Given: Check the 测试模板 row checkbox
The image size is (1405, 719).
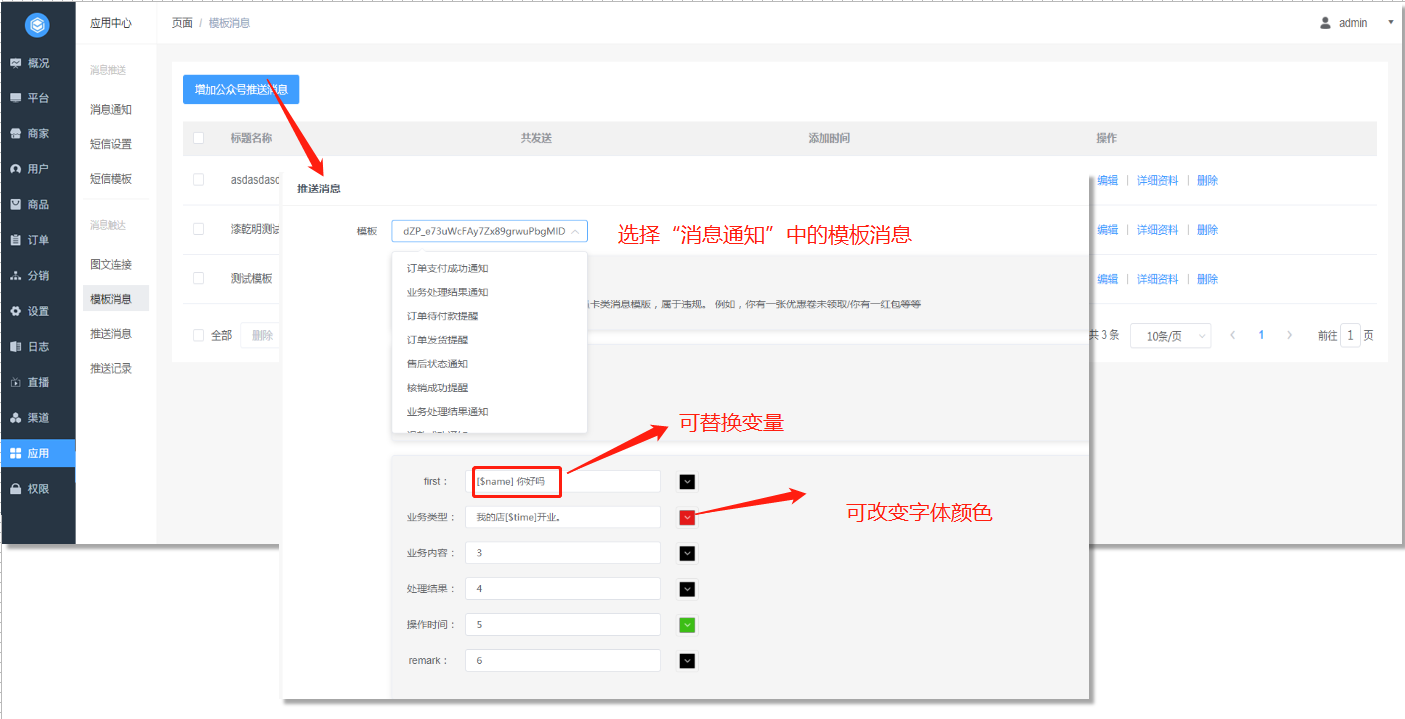Looking at the screenshot, I should pyautogui.click(x=198, y=278).
